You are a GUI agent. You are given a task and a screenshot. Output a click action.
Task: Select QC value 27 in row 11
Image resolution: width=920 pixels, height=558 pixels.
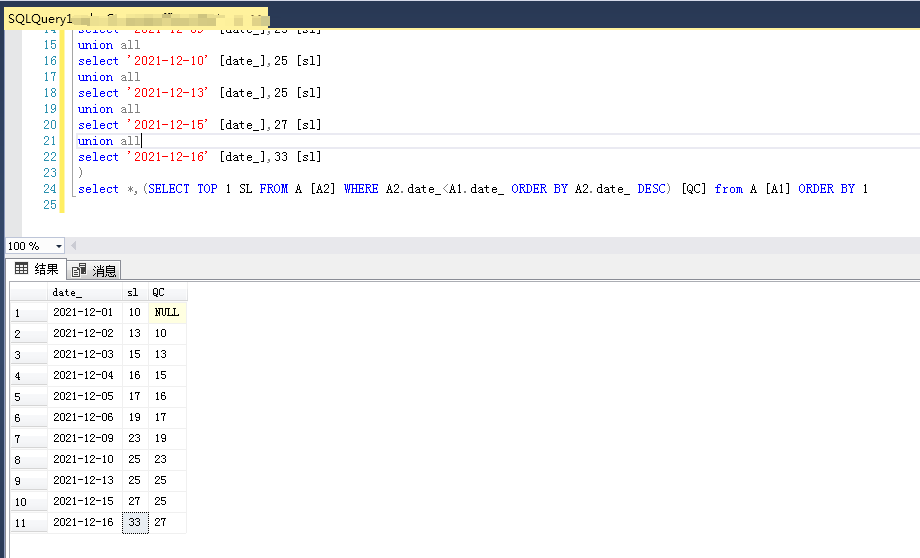coord(167,522)
